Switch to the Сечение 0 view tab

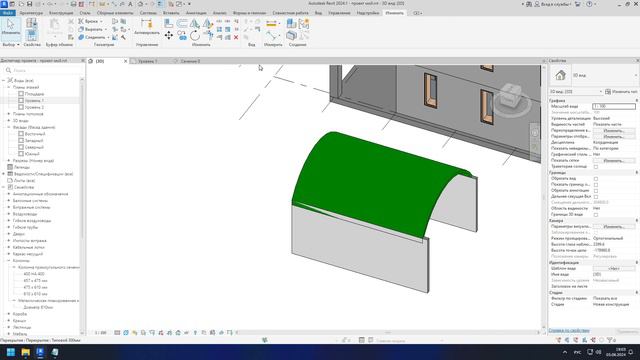[190, 61]
